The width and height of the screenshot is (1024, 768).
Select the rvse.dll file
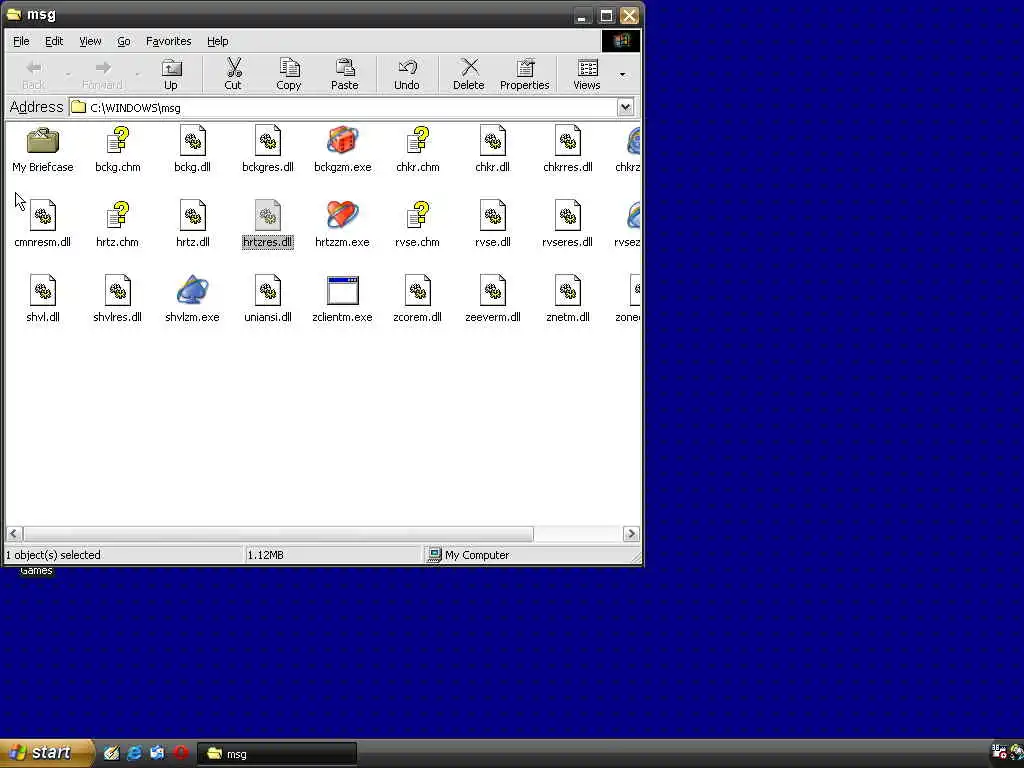click(492, 225)
